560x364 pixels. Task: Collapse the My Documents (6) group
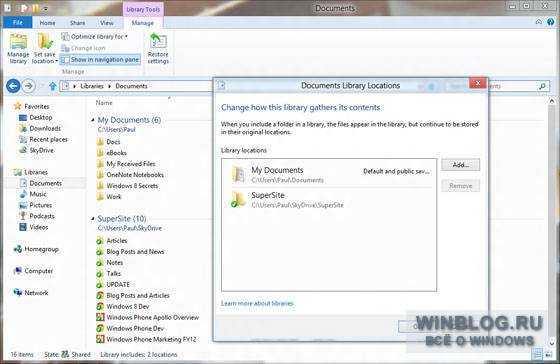(93, 120)
